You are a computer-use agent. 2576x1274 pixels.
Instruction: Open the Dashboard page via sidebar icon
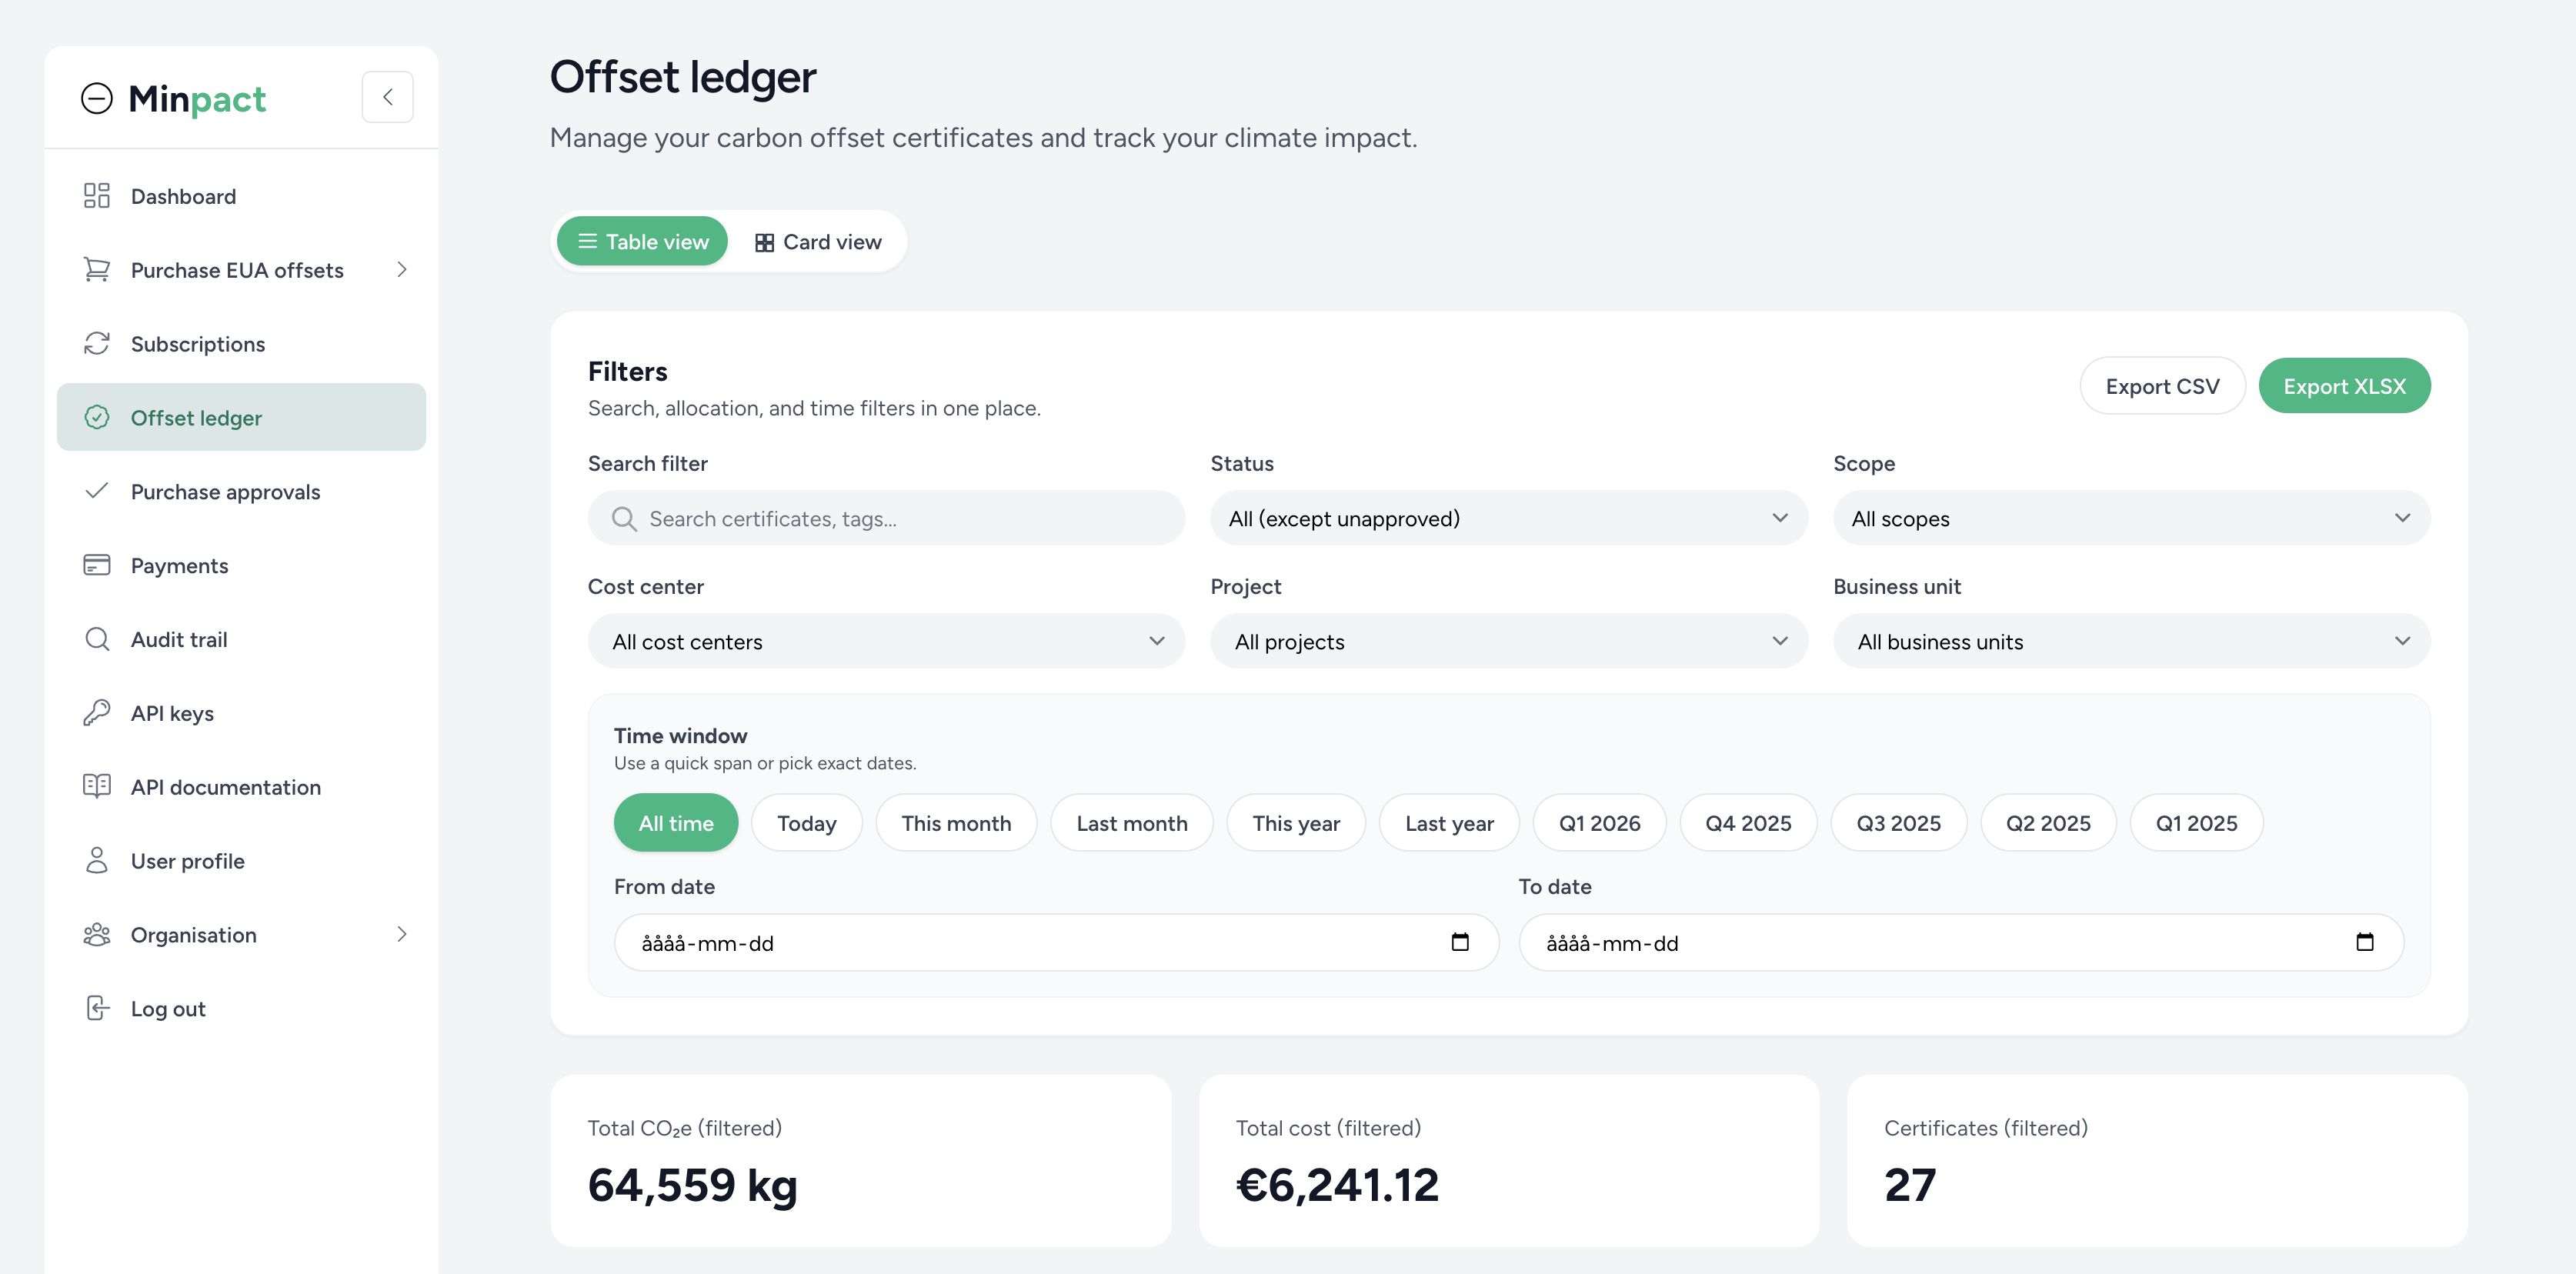pyautogui.click(x=96, y=195)
